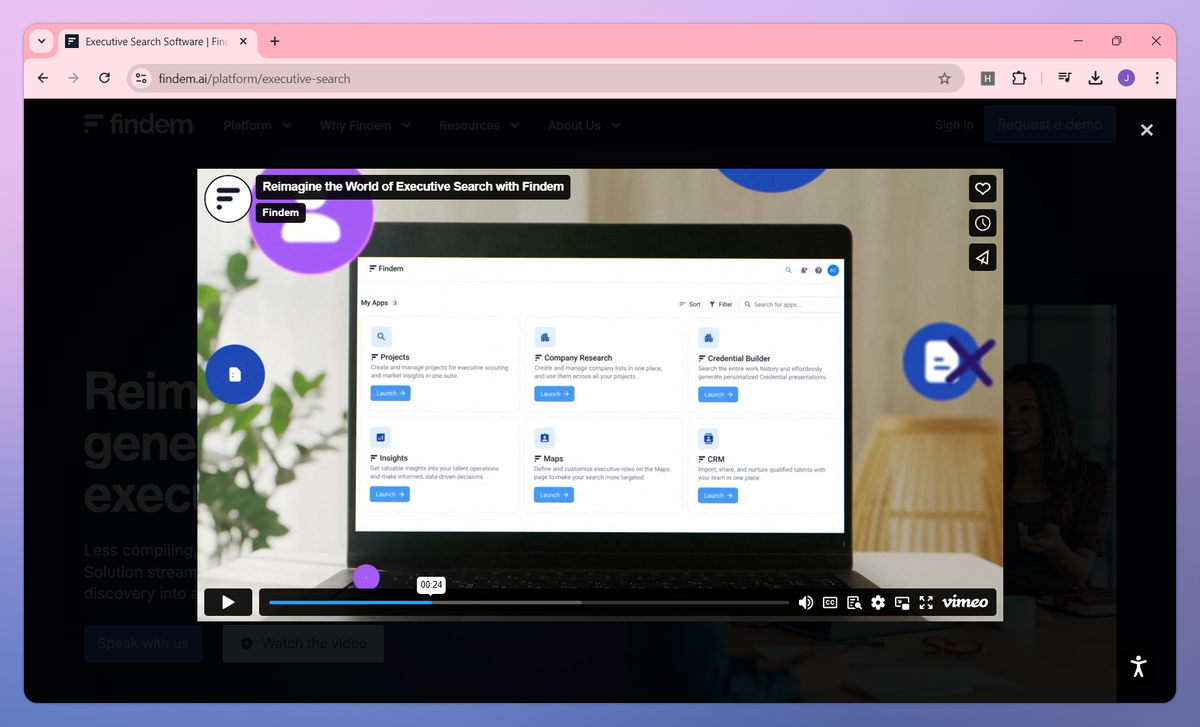The height and width of the screenshot is (727, 1200).
Task: Open the Findem channel avatar in video
Action: [x=228, y=198]
